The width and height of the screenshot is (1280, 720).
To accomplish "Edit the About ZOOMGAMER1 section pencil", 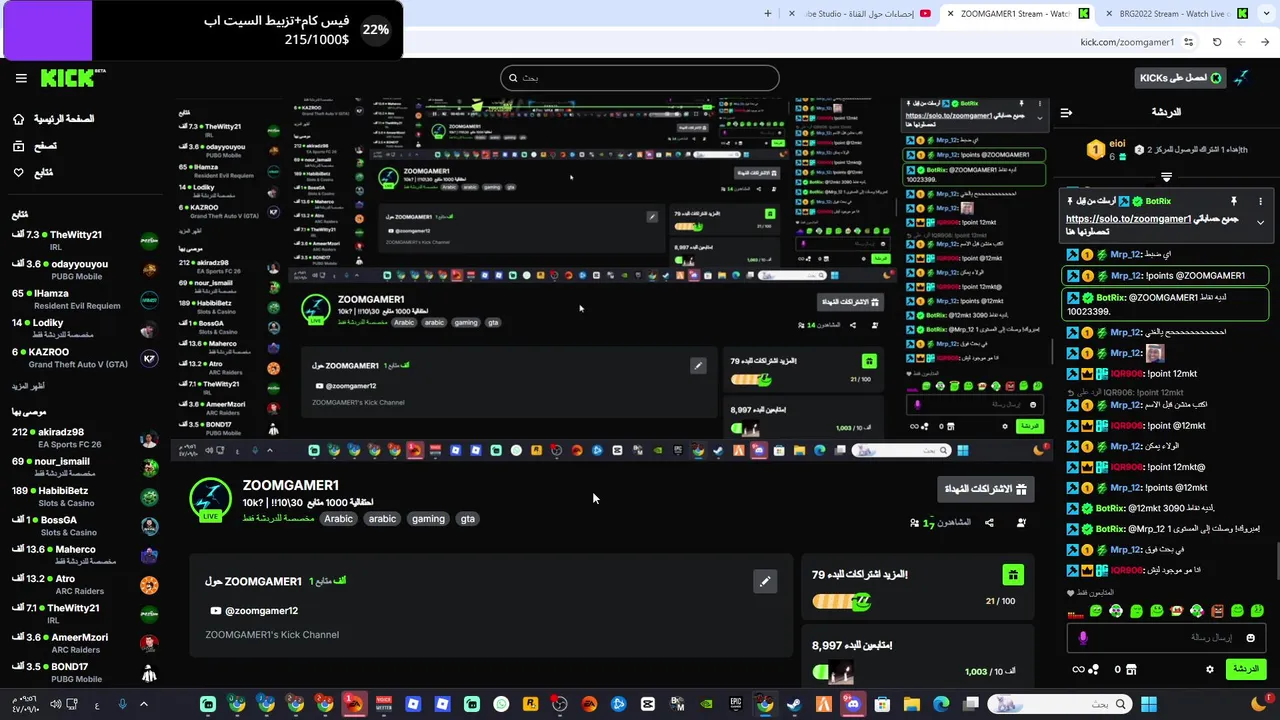I will [x=765, y=581].
